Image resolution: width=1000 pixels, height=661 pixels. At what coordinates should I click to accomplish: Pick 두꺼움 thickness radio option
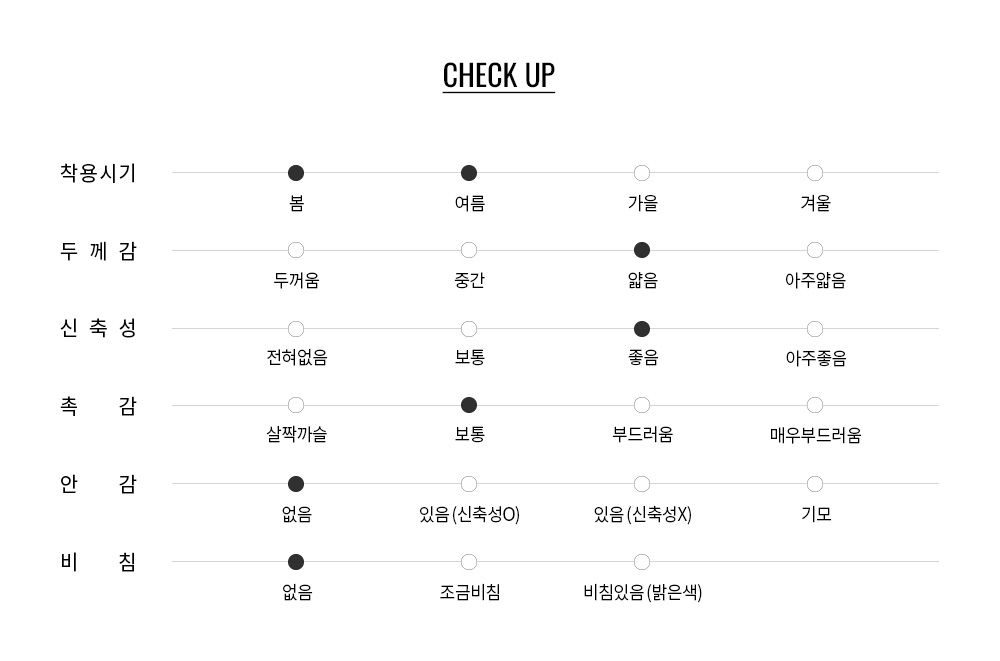[x=296, y=250]
